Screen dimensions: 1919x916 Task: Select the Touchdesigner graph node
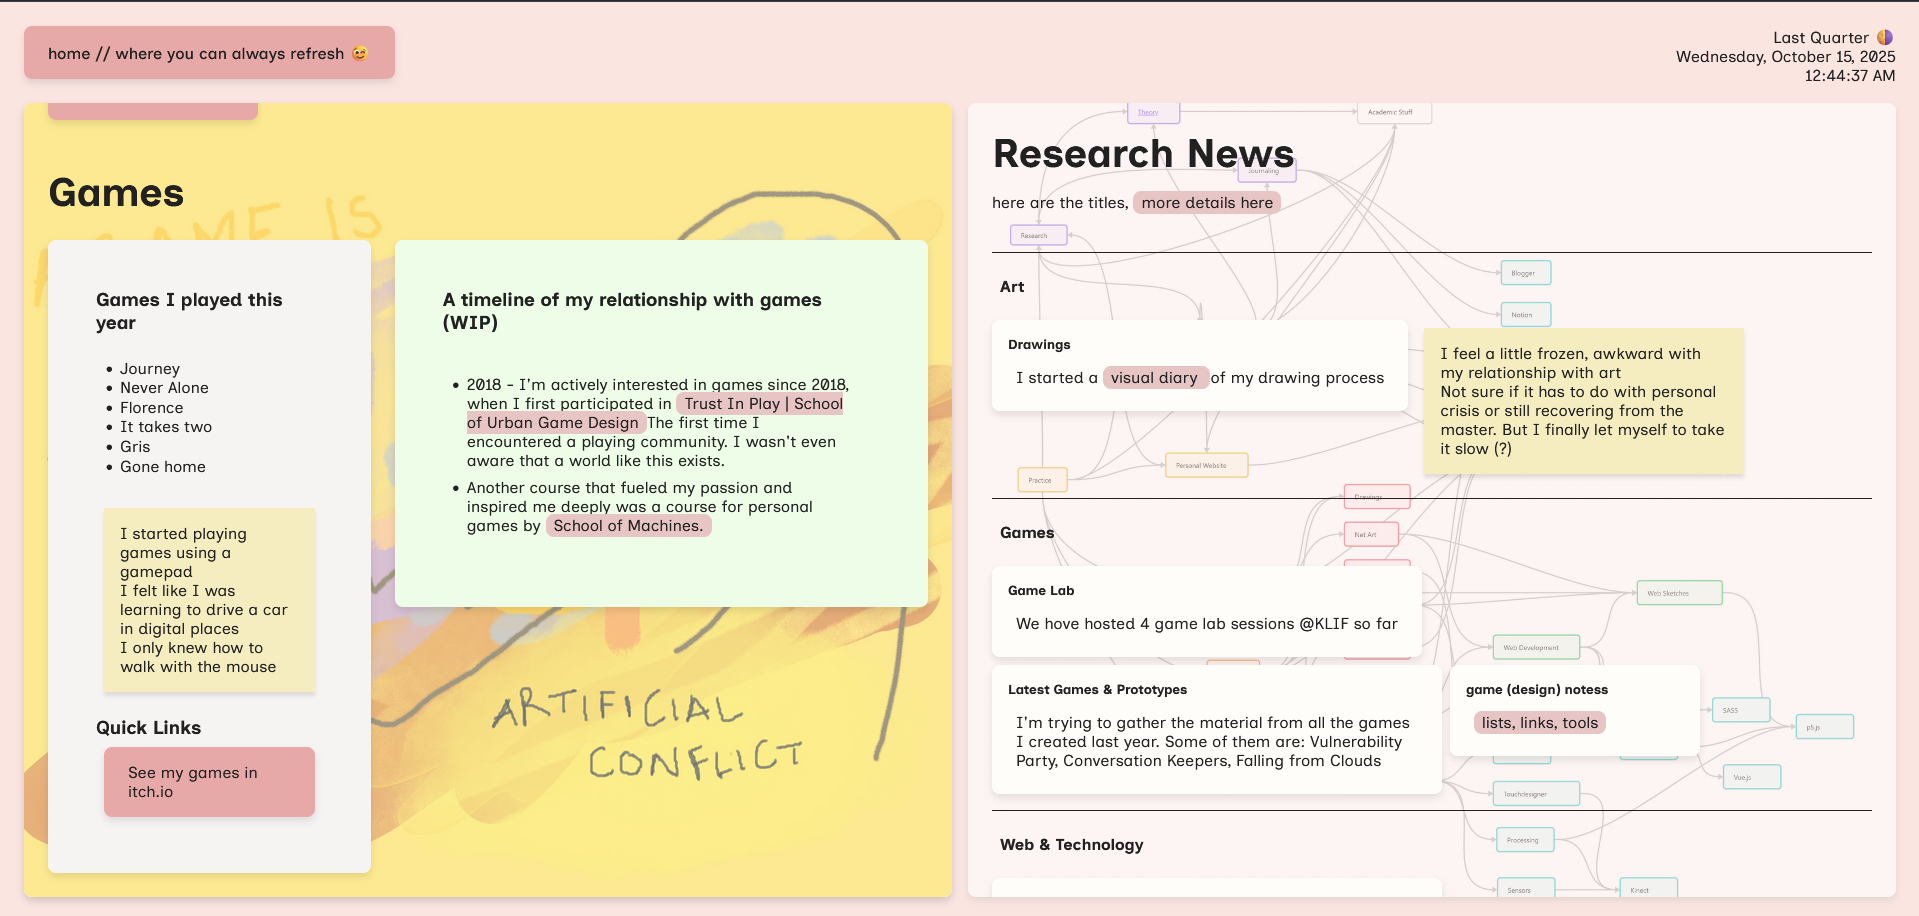click(1535, 794)
